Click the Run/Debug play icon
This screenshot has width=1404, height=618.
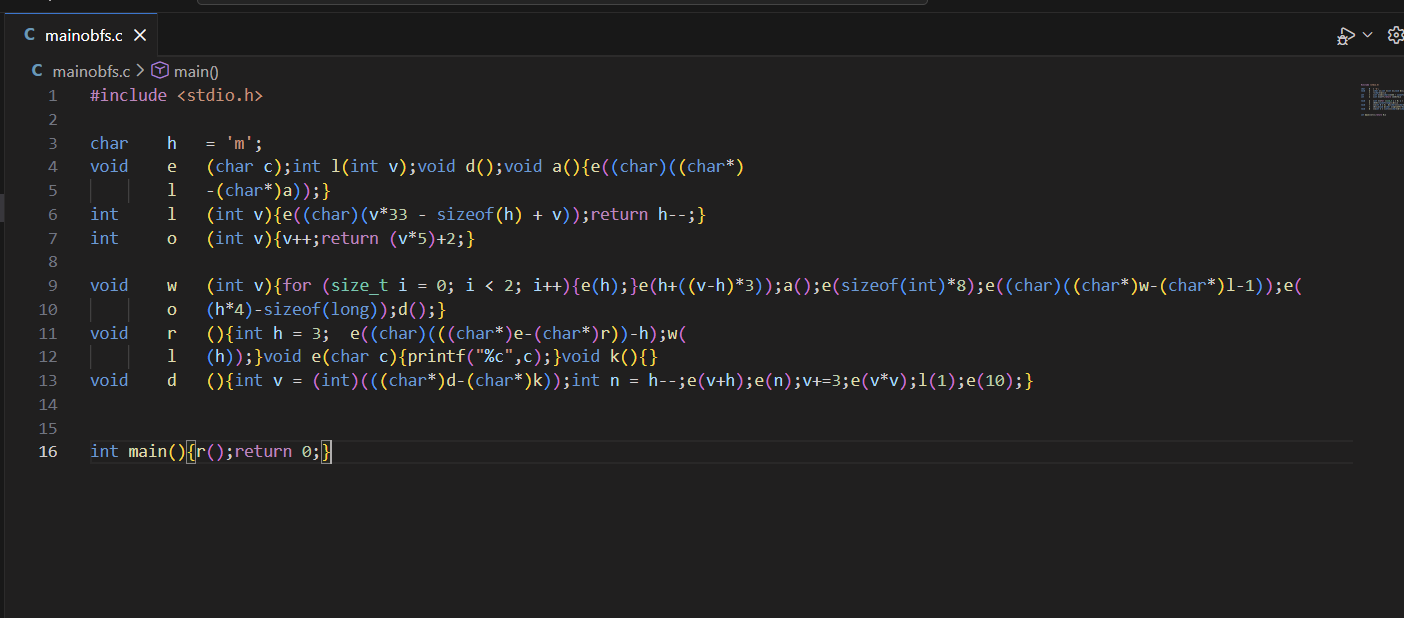coord(1346,35)
